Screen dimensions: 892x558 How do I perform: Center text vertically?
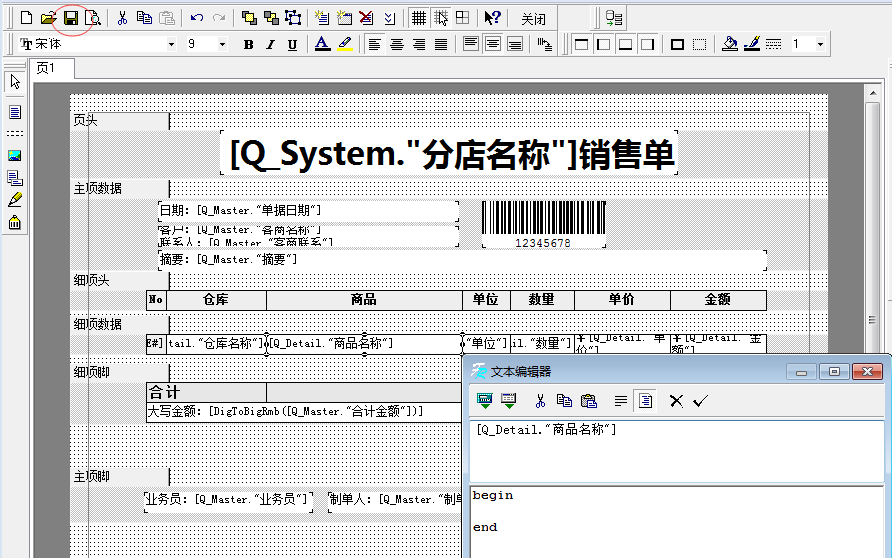pyautogui.click(x=493, y=44)
